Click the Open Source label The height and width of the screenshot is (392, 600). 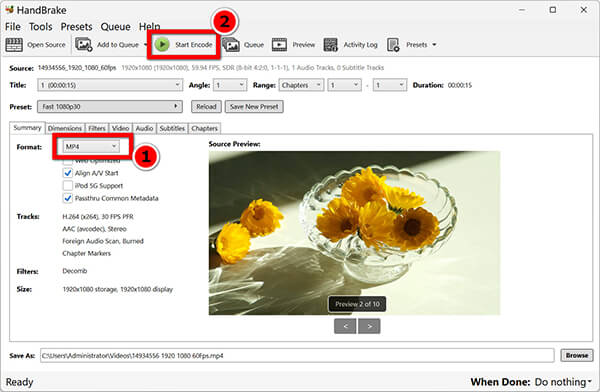[46, 45]
